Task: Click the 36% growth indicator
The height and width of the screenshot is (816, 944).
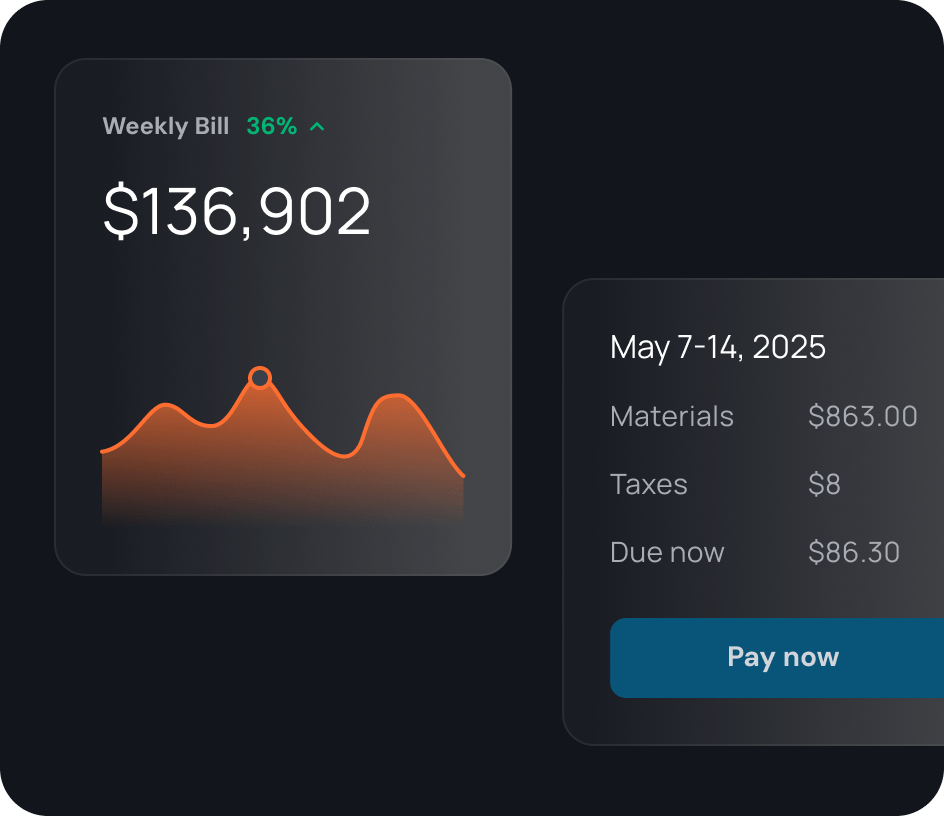Action: click(x=271, y=127)
